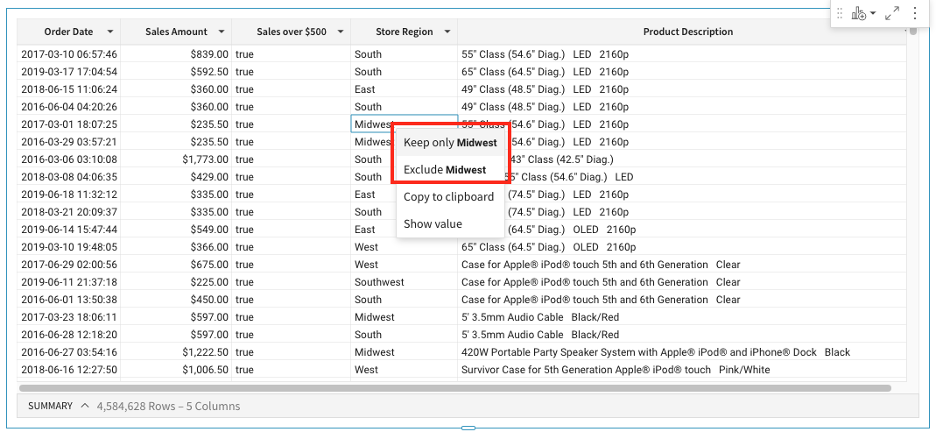Viewport: 936px width, 432px height.
Task: Choose Show value in context menu
Action: (x=432, y=224)
